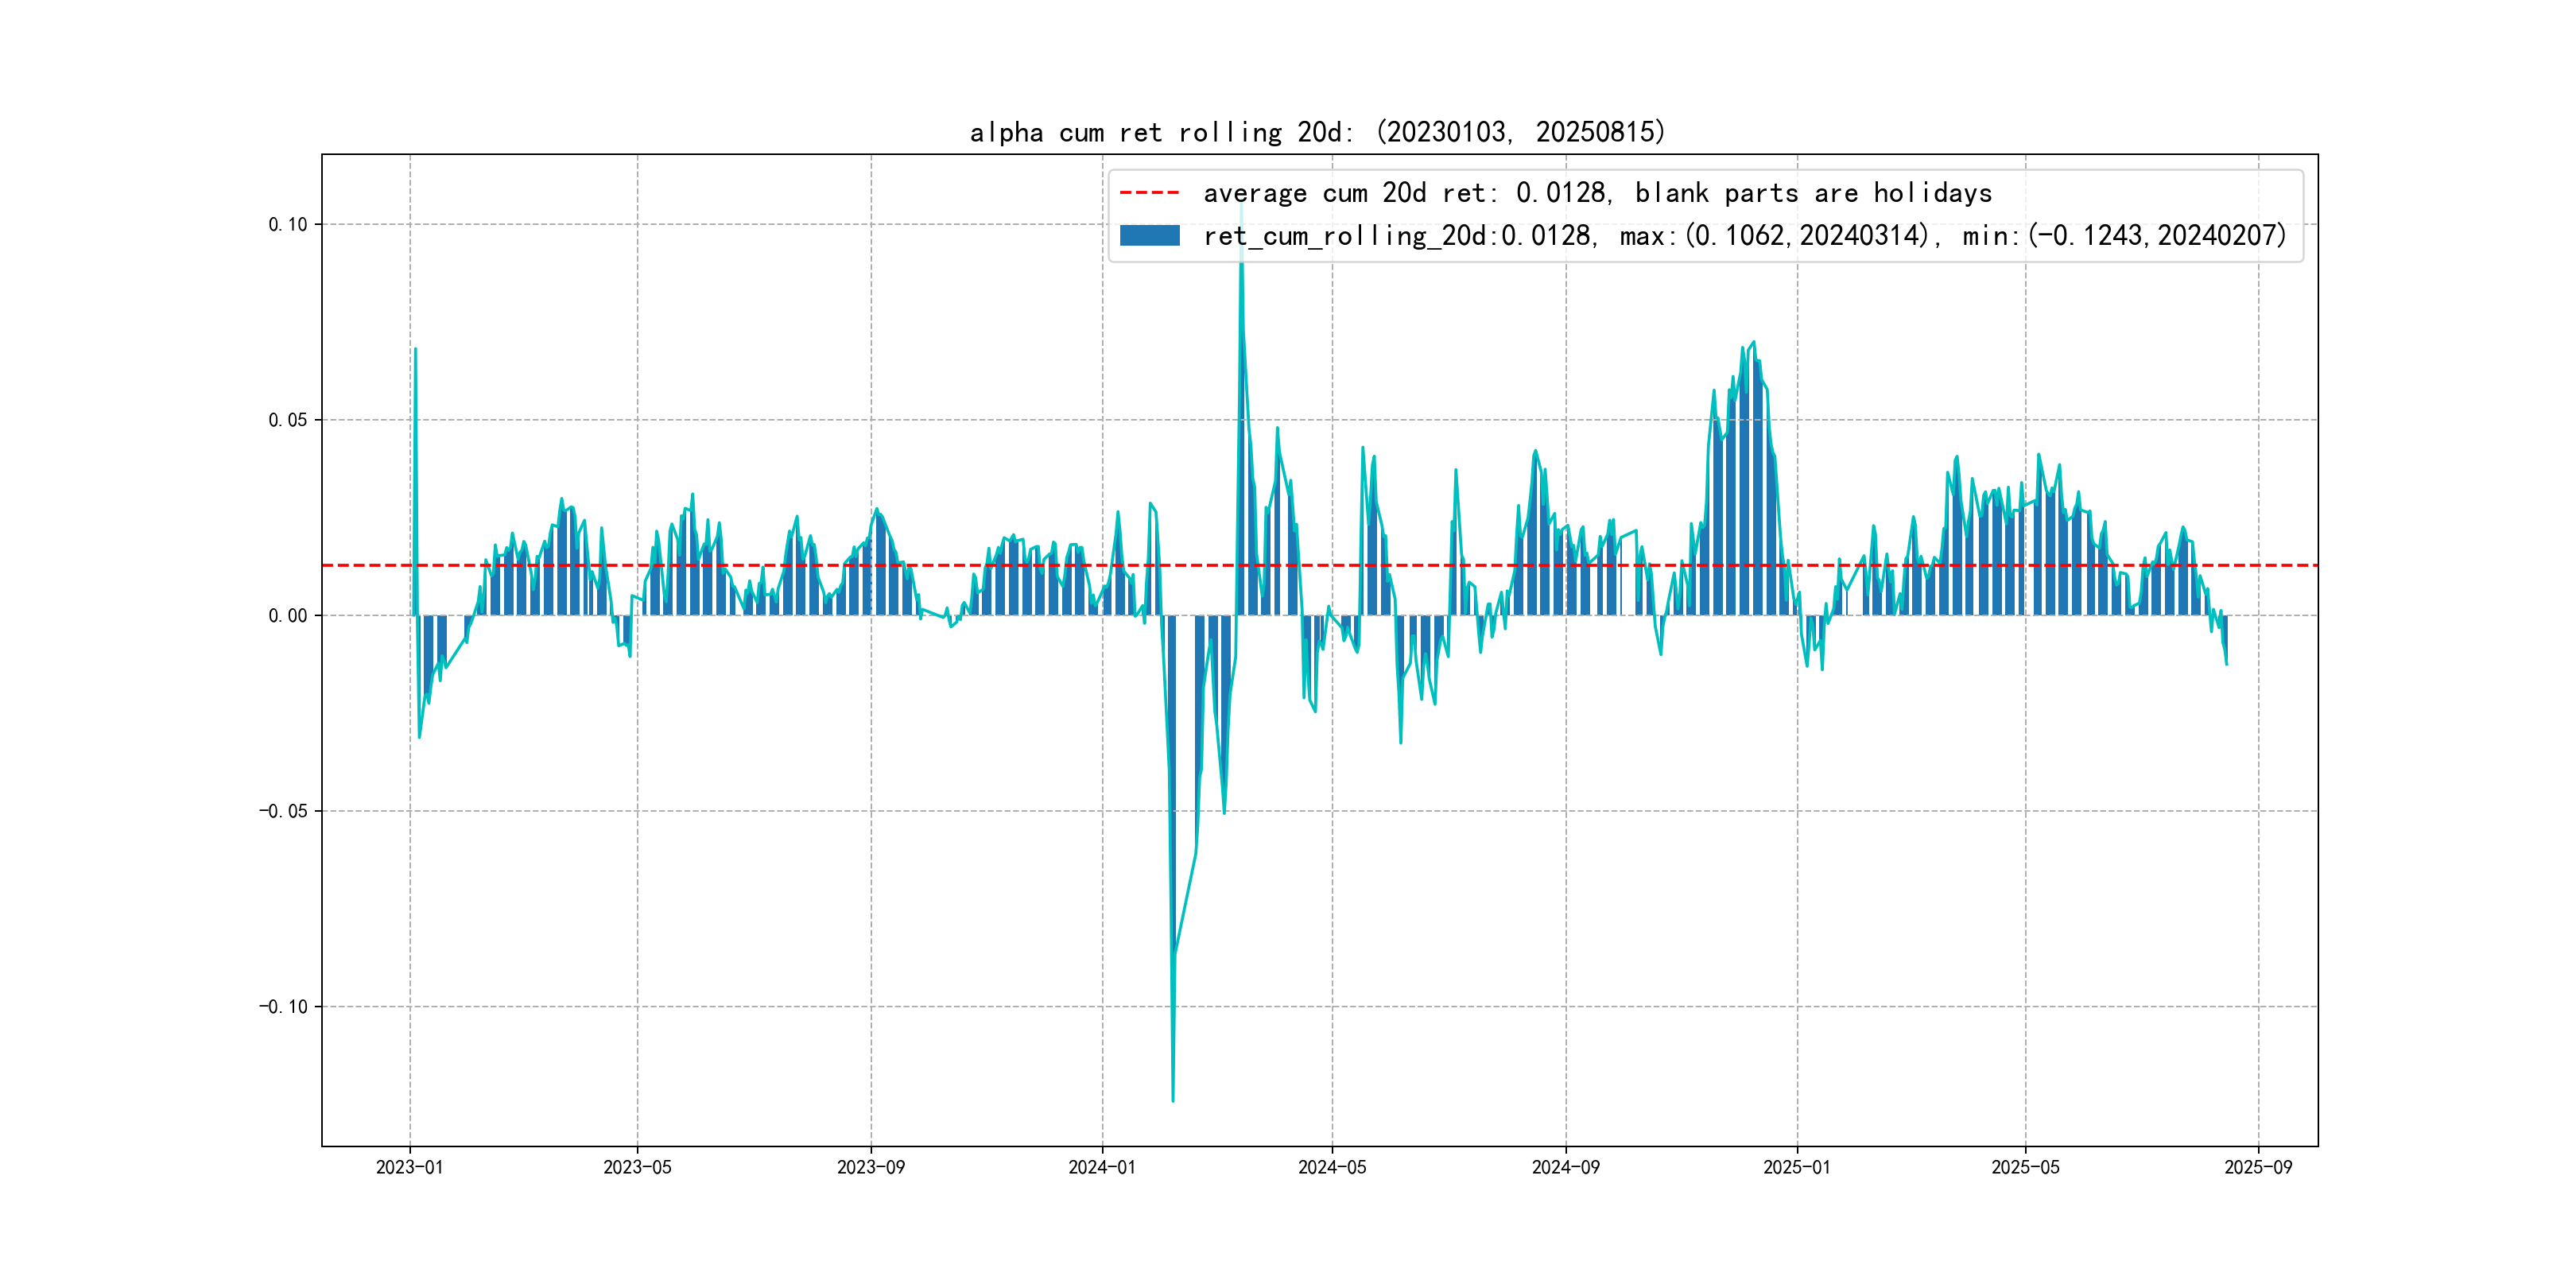Click the 2025-01 x-axis tick label
Viewport: 2576px width, 1288px height.
point(1796,1167)
